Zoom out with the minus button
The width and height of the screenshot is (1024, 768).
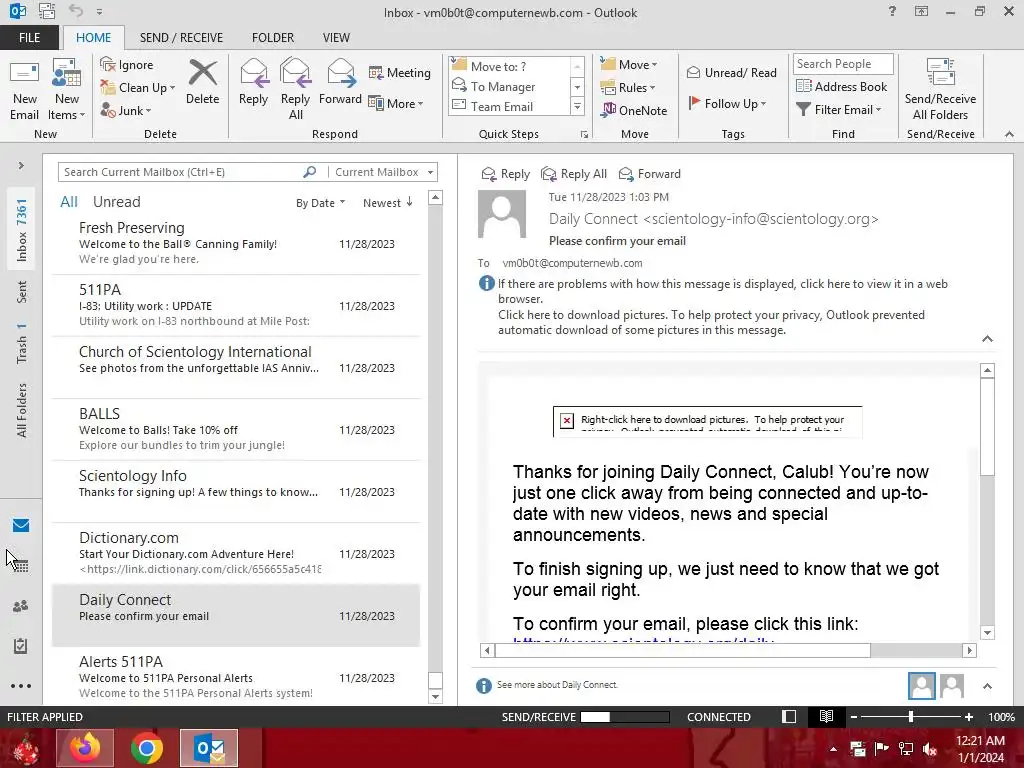tap(854, 716)
